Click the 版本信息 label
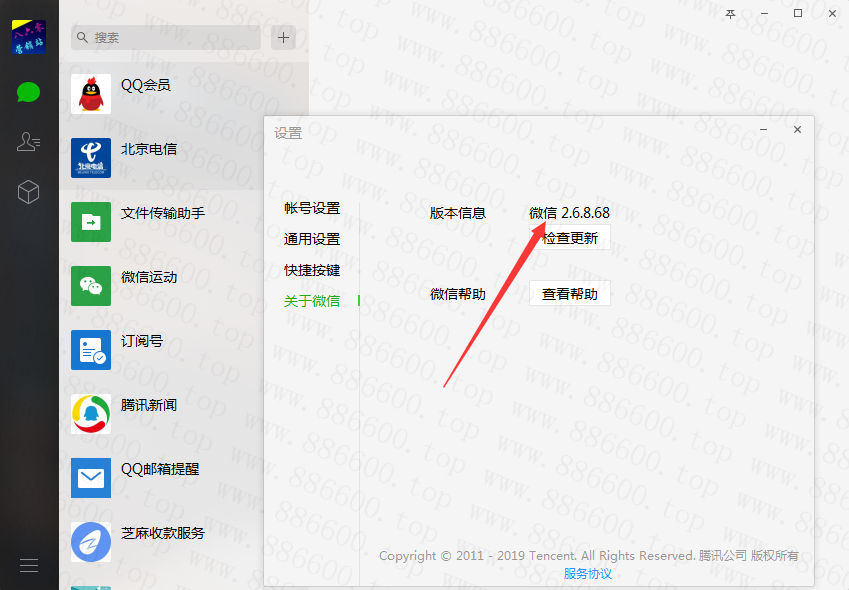This screenshot has width=849, height=590. pos(458,213)
